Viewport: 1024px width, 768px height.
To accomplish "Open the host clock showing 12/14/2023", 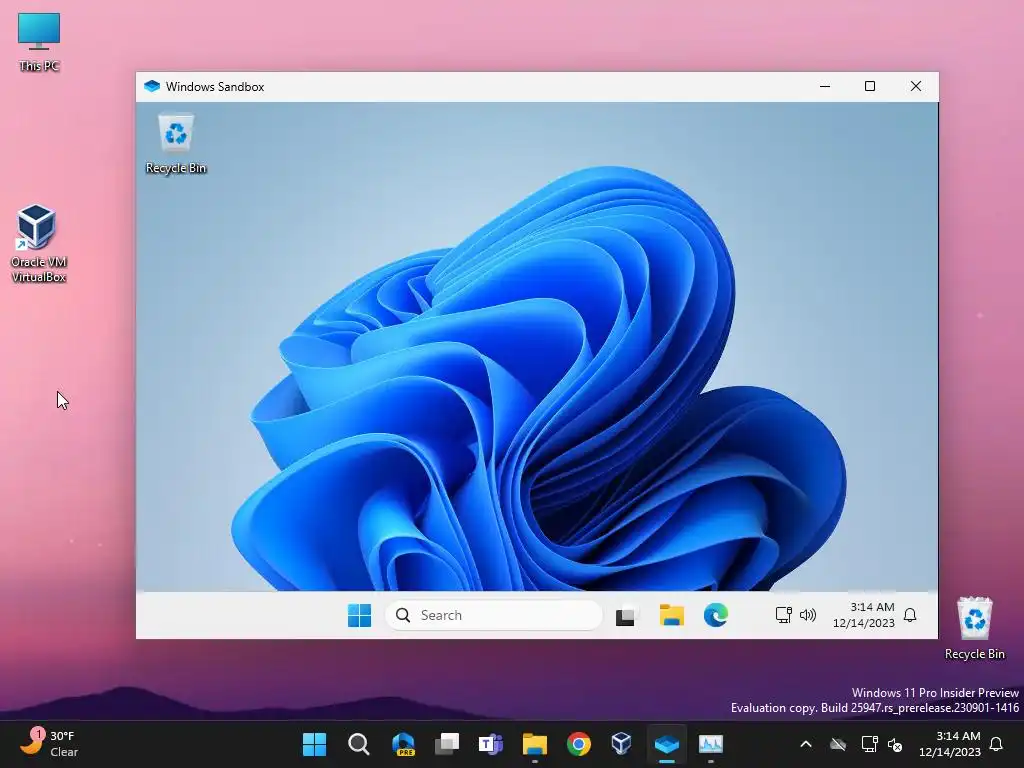I will [x=950, y=744].
